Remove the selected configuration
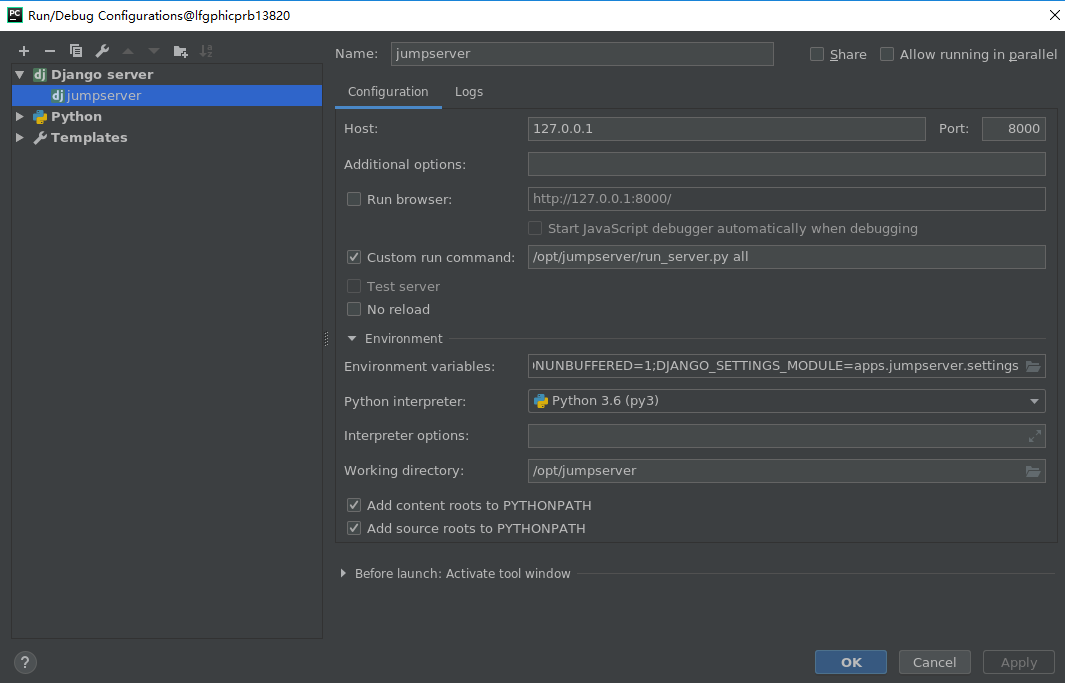 tap(49, 50)
